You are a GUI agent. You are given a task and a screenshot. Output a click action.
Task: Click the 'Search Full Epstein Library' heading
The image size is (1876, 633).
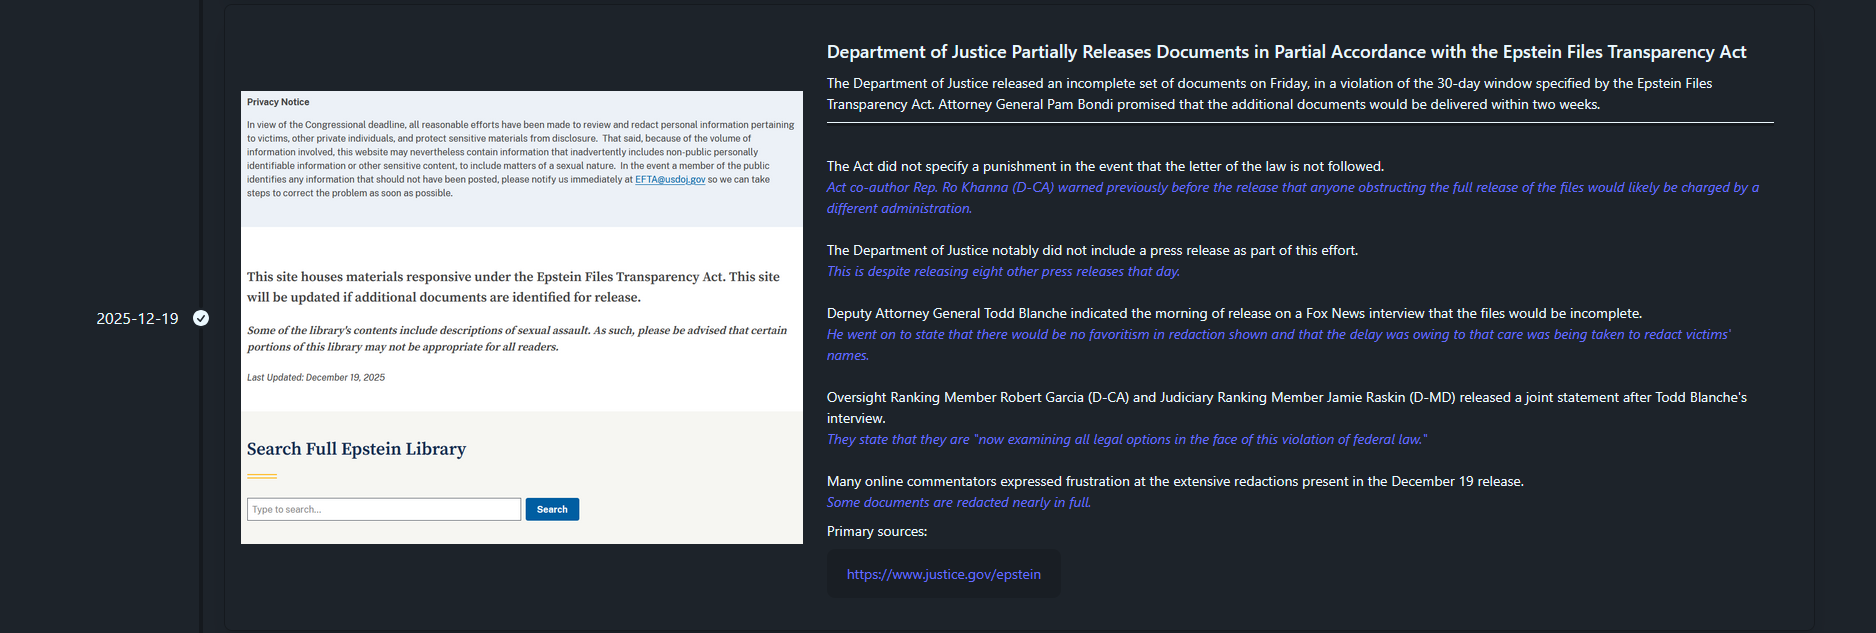coord(356,449)
